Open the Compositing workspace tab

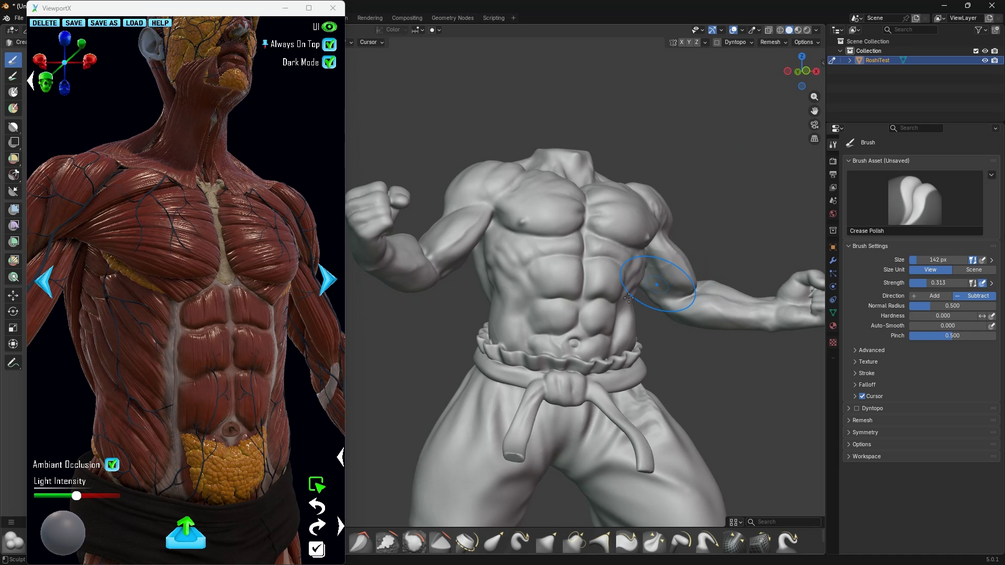[x=407, y=18]
